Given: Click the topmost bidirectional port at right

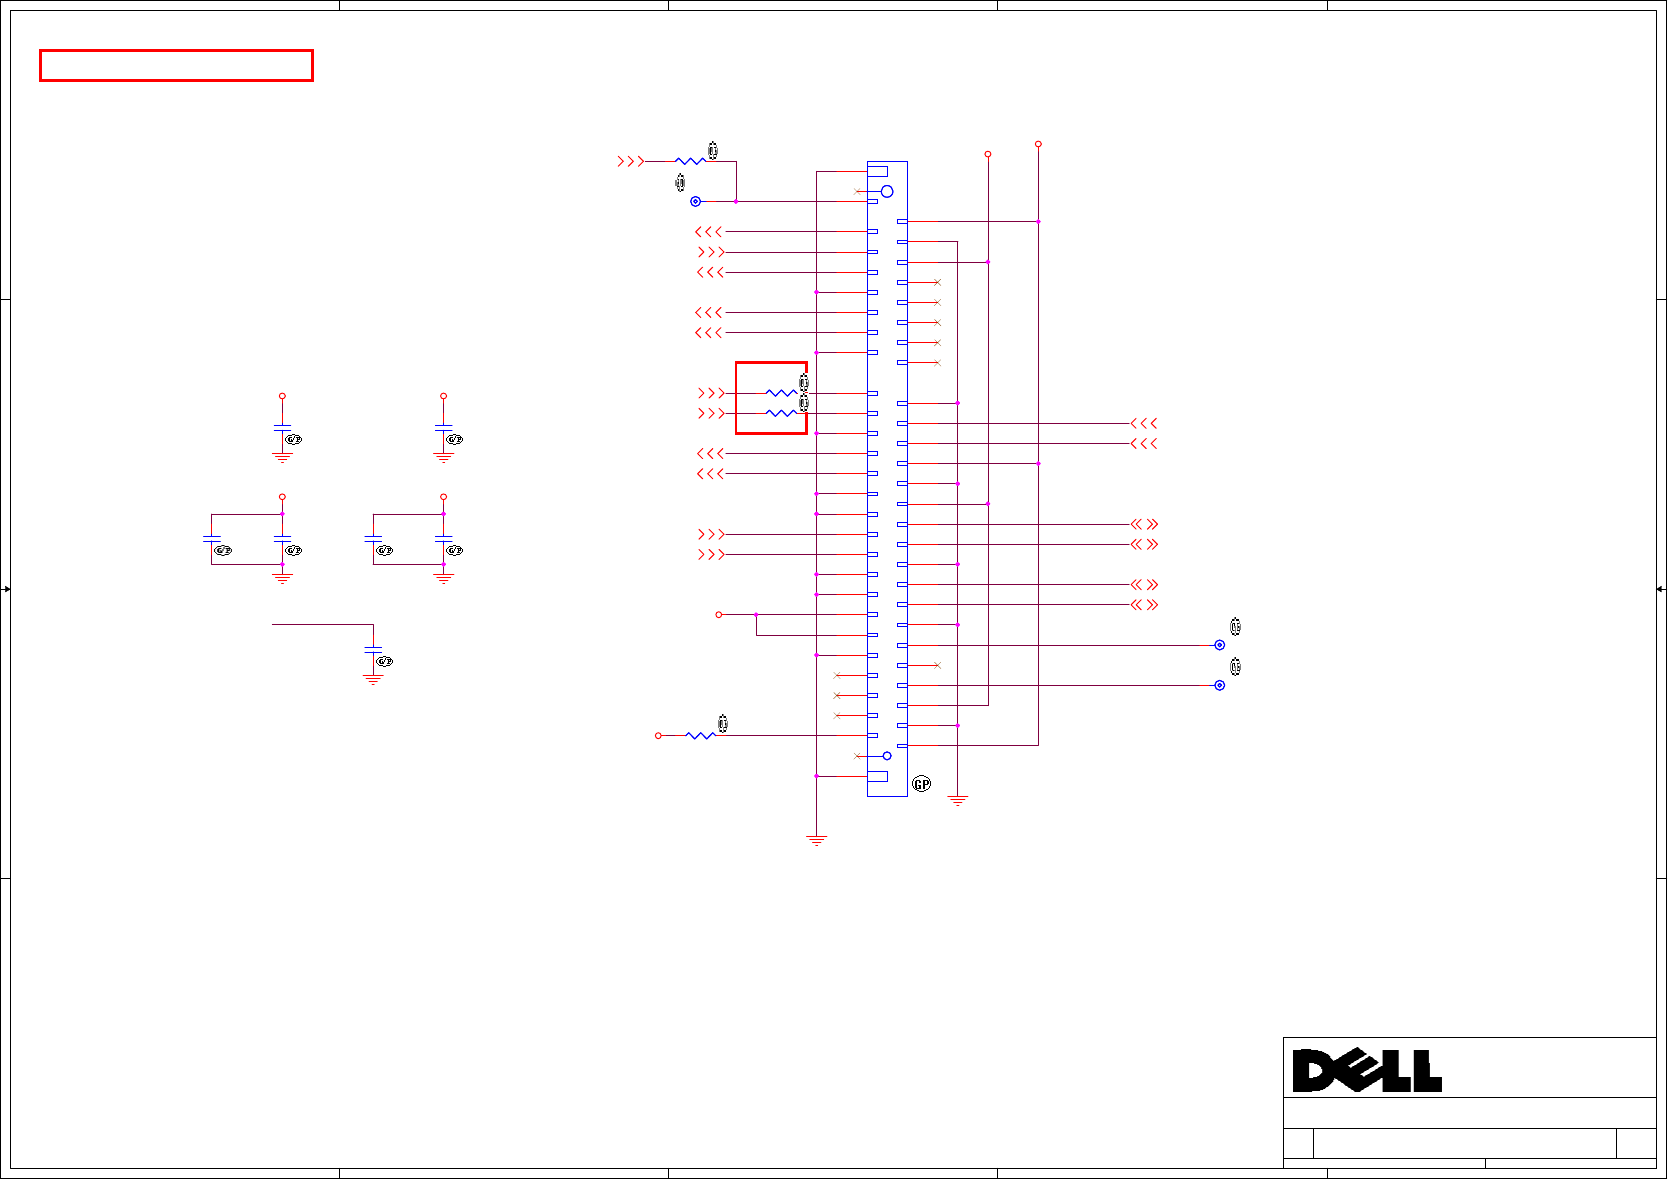Looking at the screenshot, I should point(1144,524).
